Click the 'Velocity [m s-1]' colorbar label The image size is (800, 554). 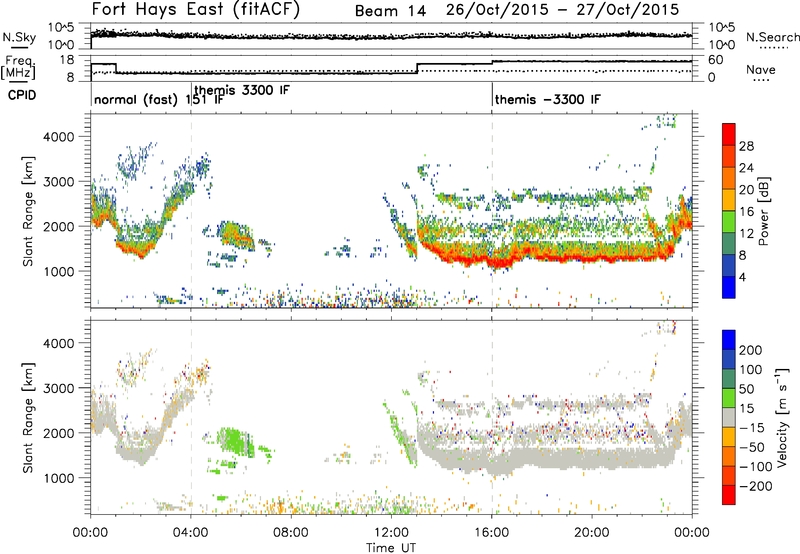pyautogui.click(x=782, y=417)
